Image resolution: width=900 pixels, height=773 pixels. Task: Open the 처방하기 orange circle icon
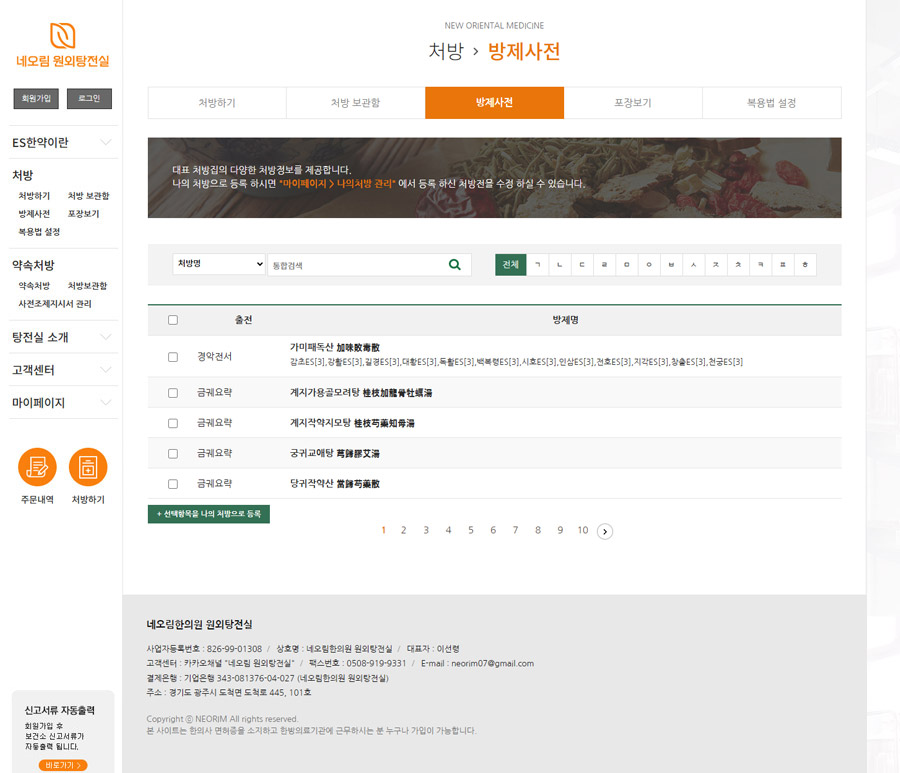[88, 467]
